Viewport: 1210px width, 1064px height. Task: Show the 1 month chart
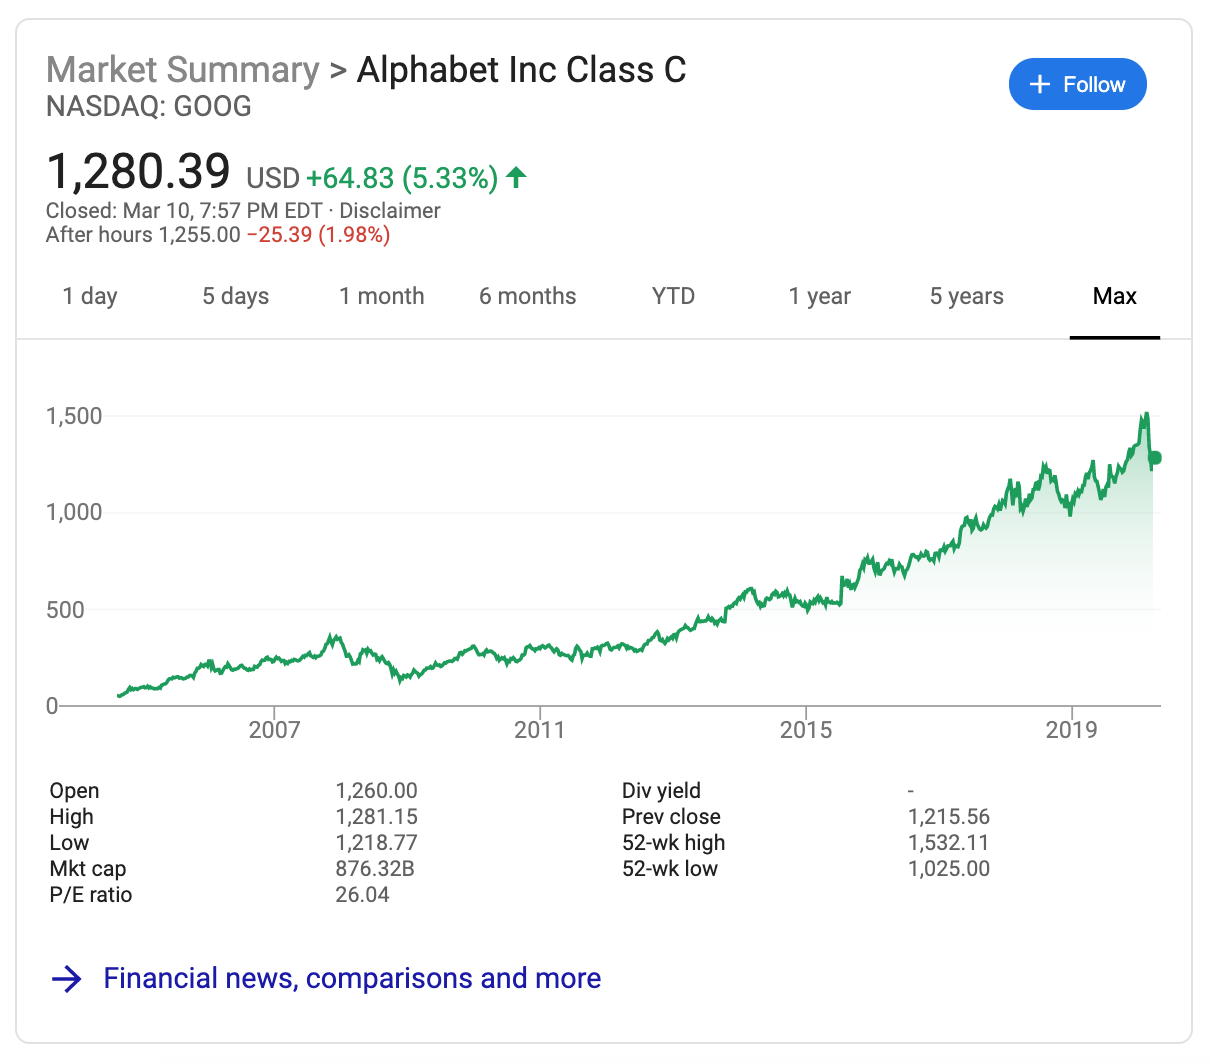coord(382,296)
